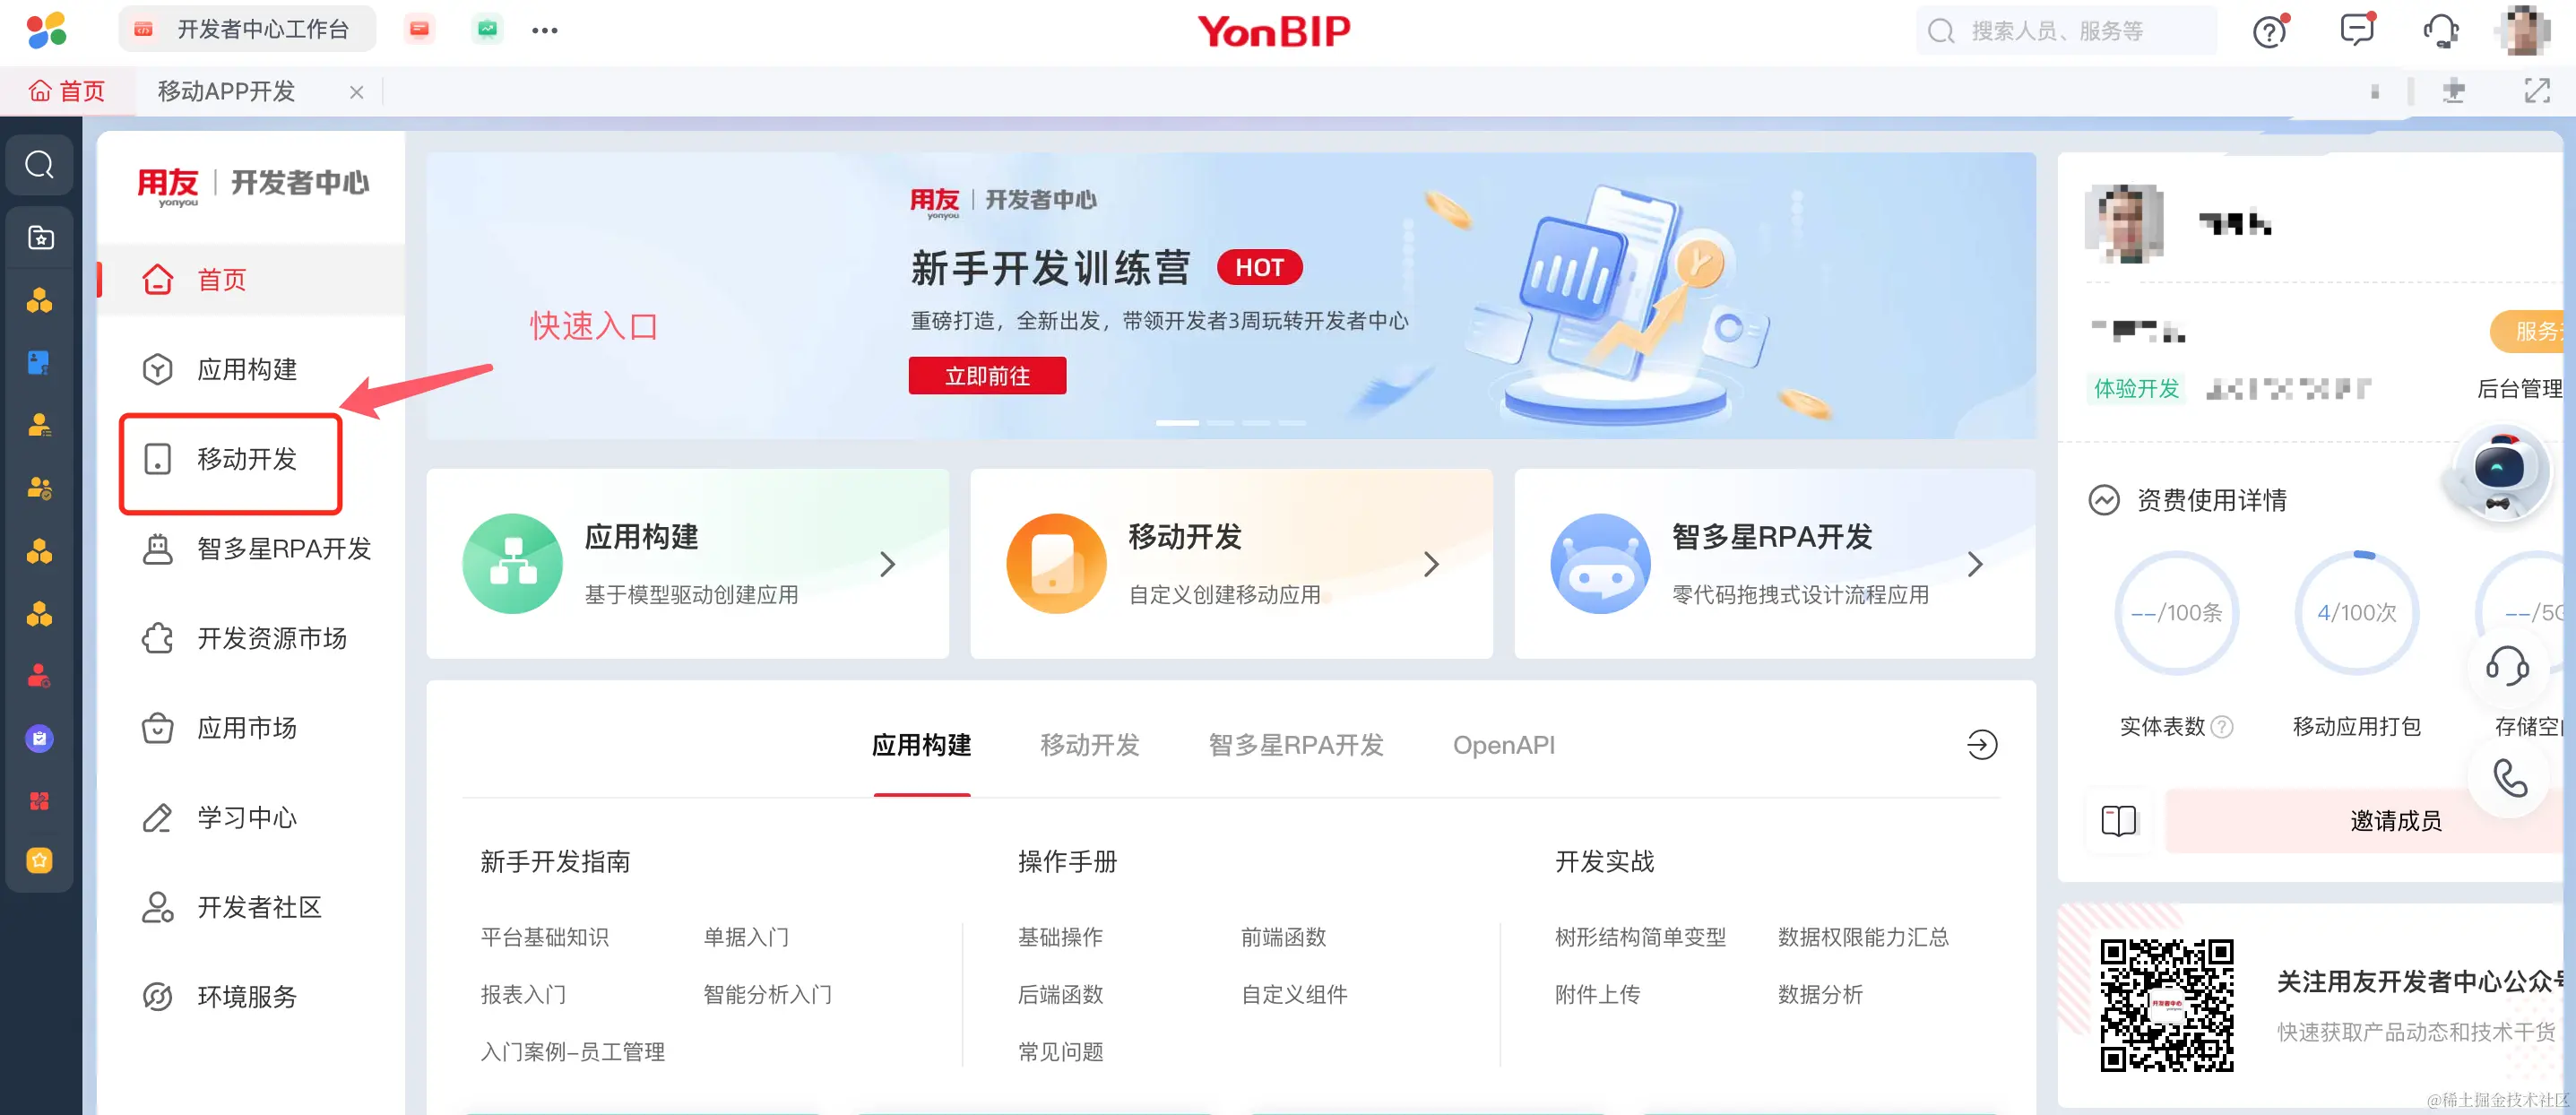Click the fullscreen expand icon

tap(2537, 91)
